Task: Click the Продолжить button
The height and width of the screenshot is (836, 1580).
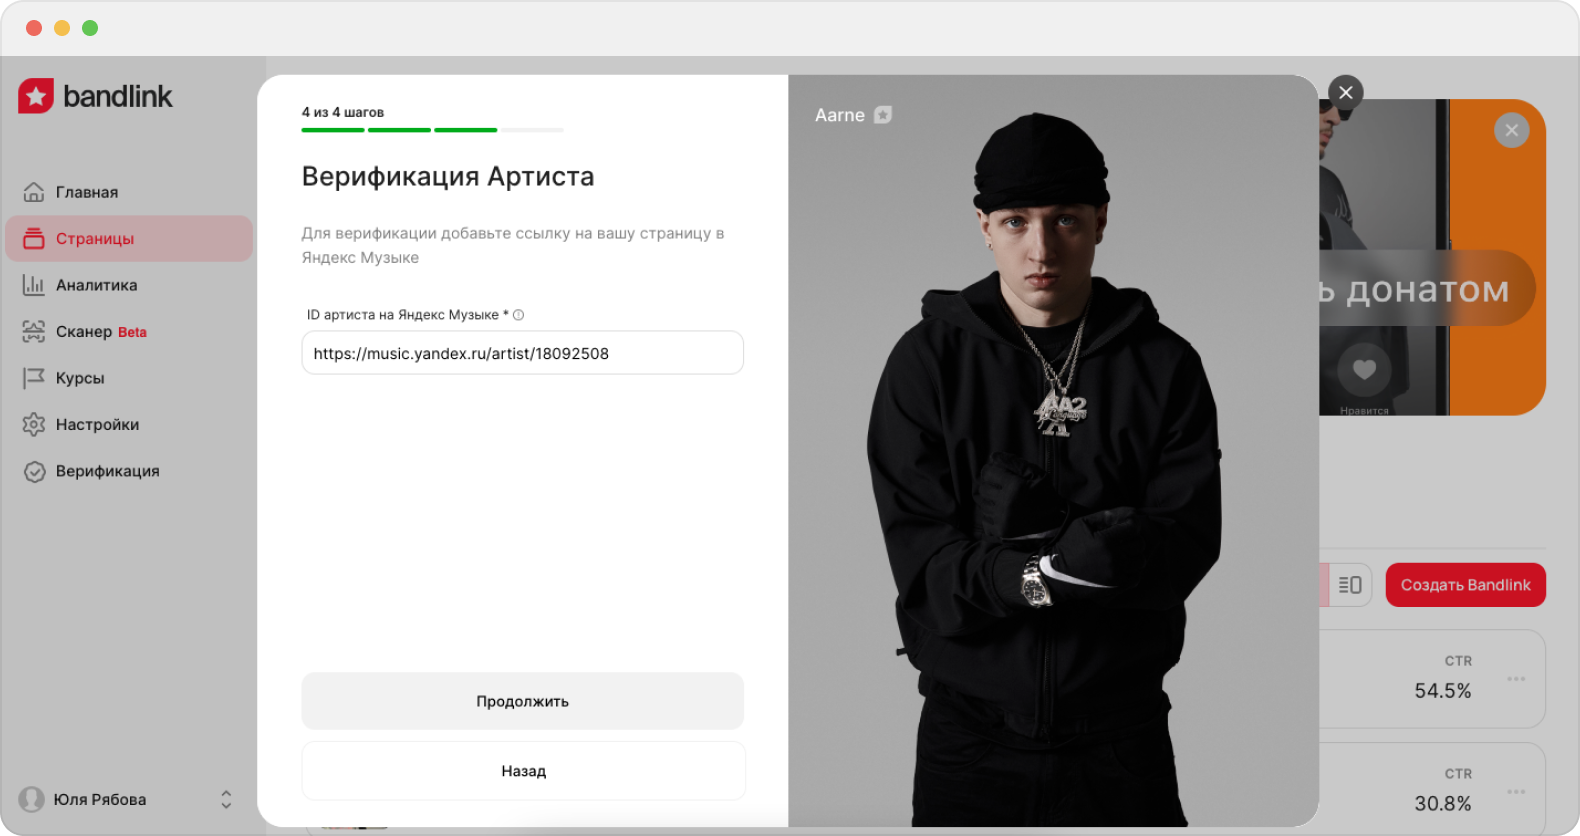Action: 522,701
